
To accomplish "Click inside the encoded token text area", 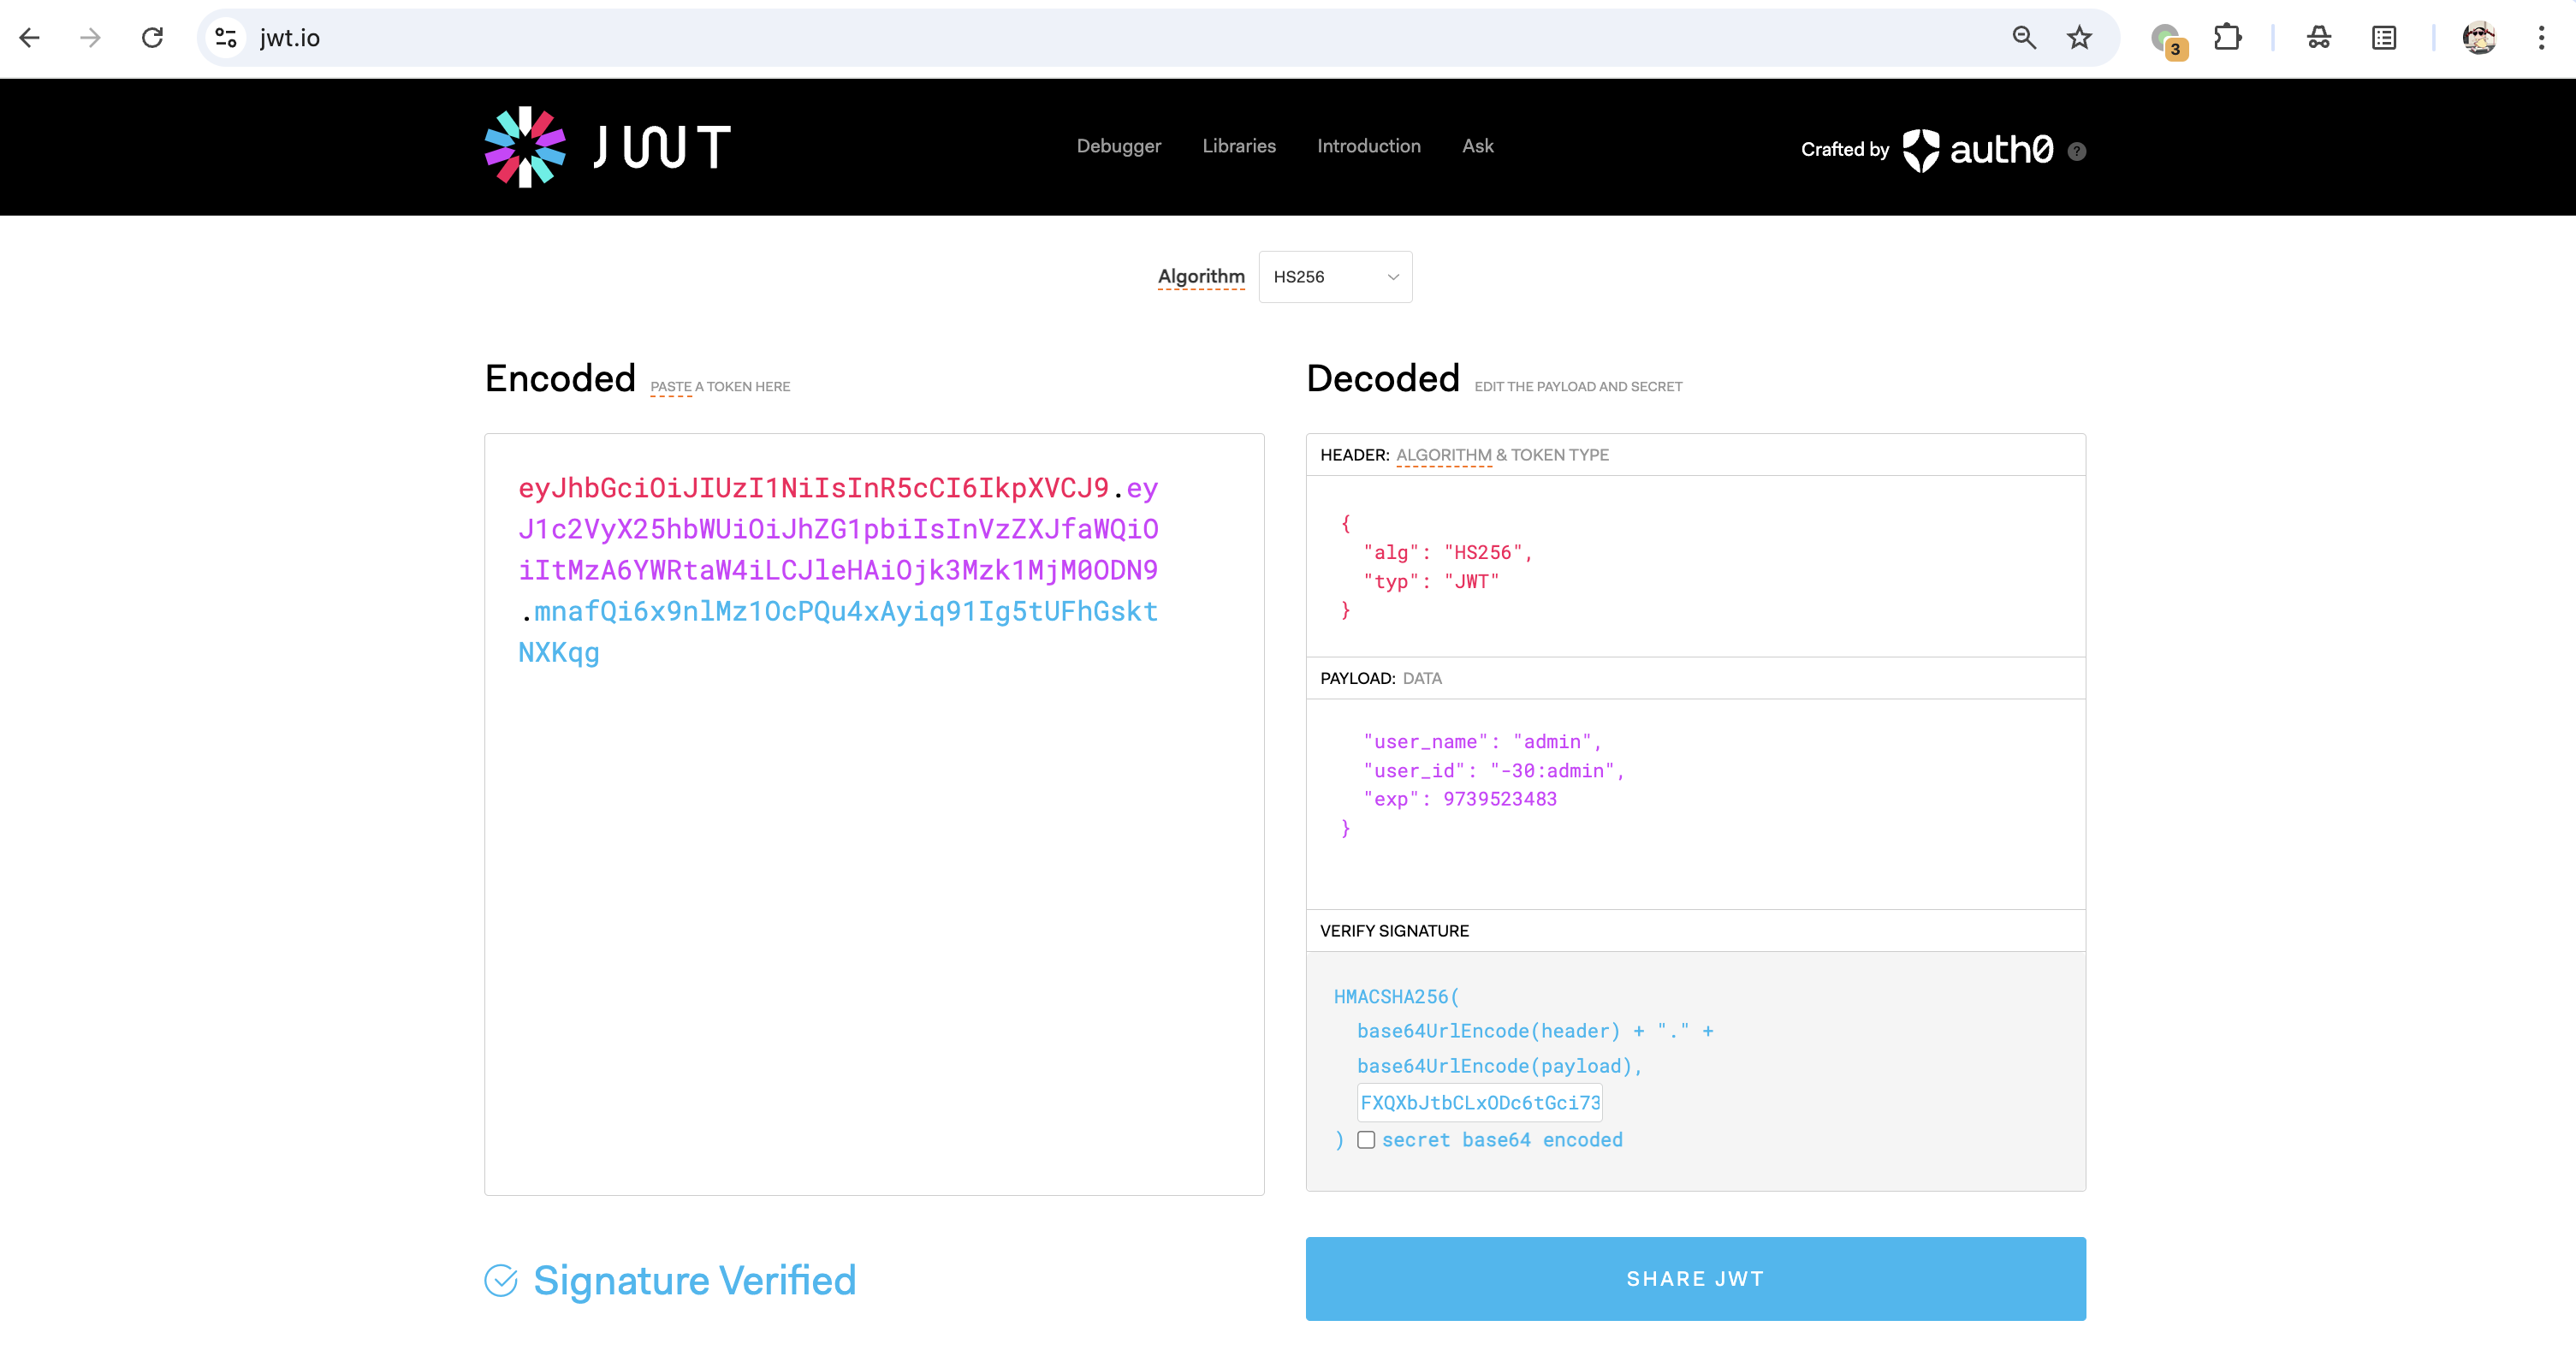I will (x=874, y=900).
